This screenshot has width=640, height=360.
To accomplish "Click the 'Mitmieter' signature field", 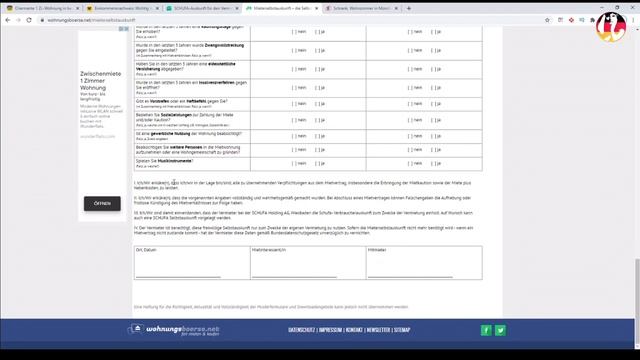I will point(424,262).
